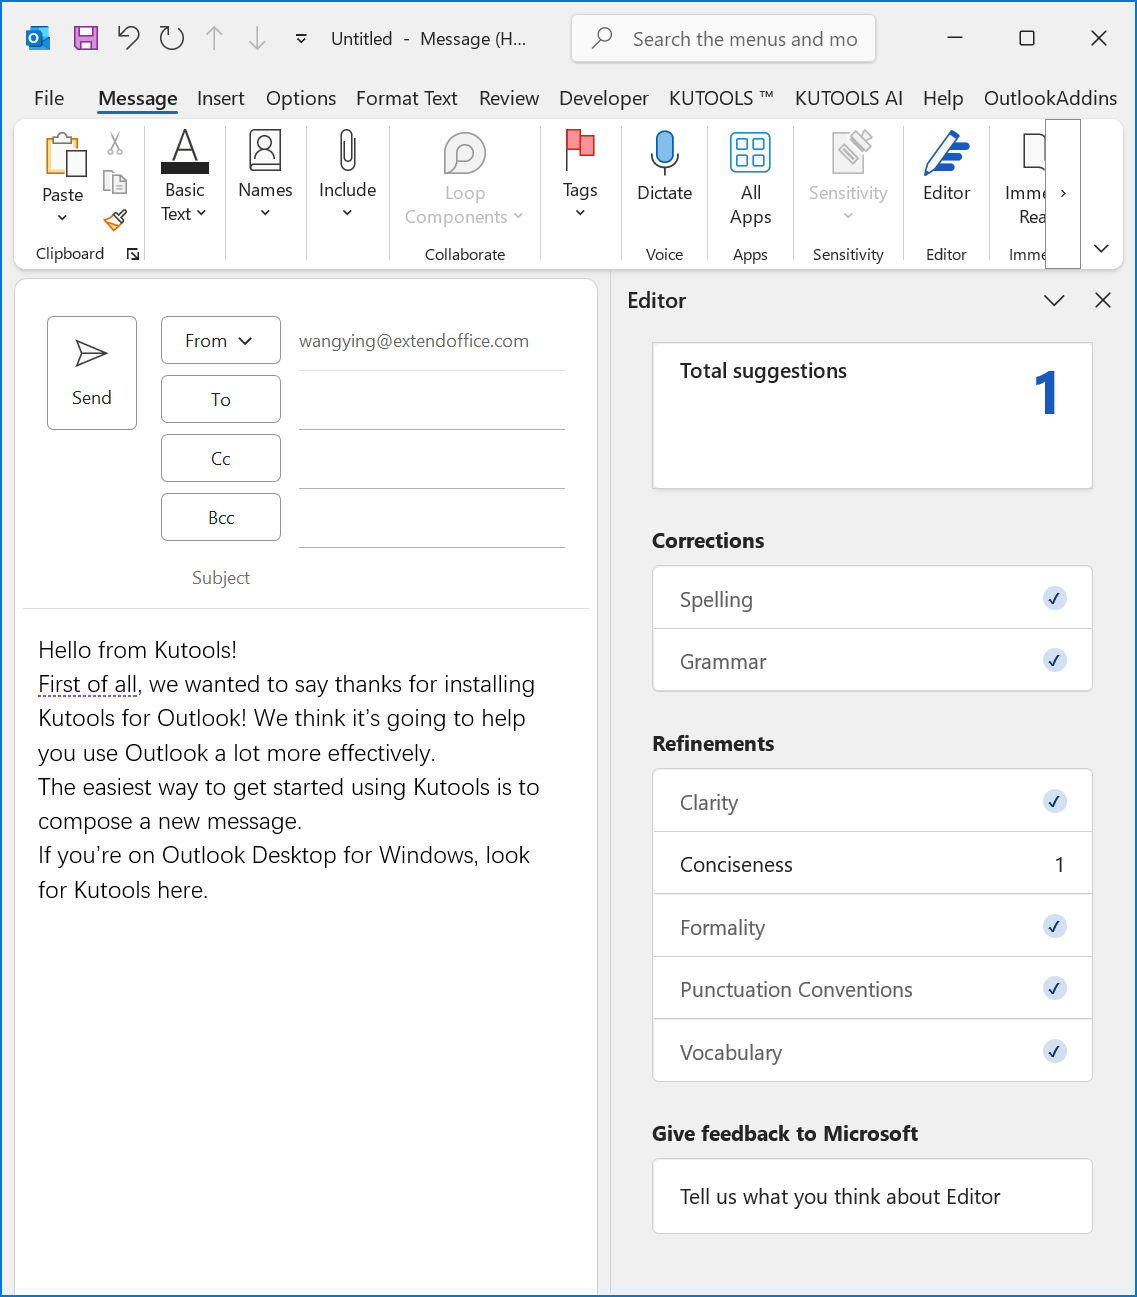Click the Undo arrow icon
Screen dimensions: 1137x1297
[128, 38]
